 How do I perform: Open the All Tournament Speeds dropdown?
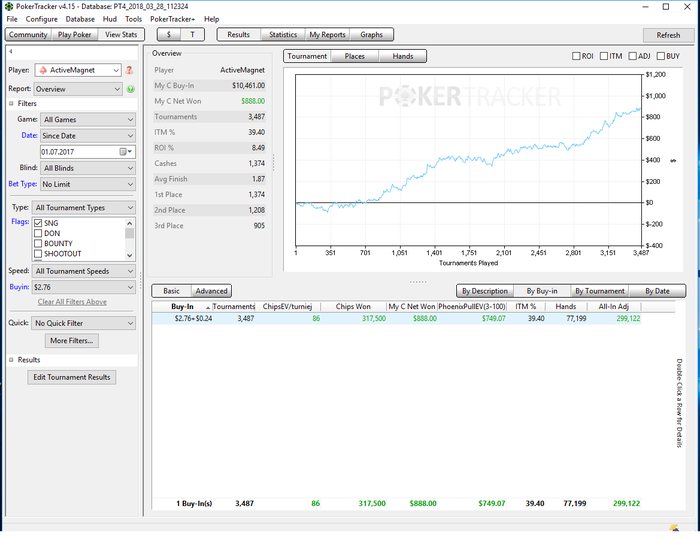coord(84,271)
